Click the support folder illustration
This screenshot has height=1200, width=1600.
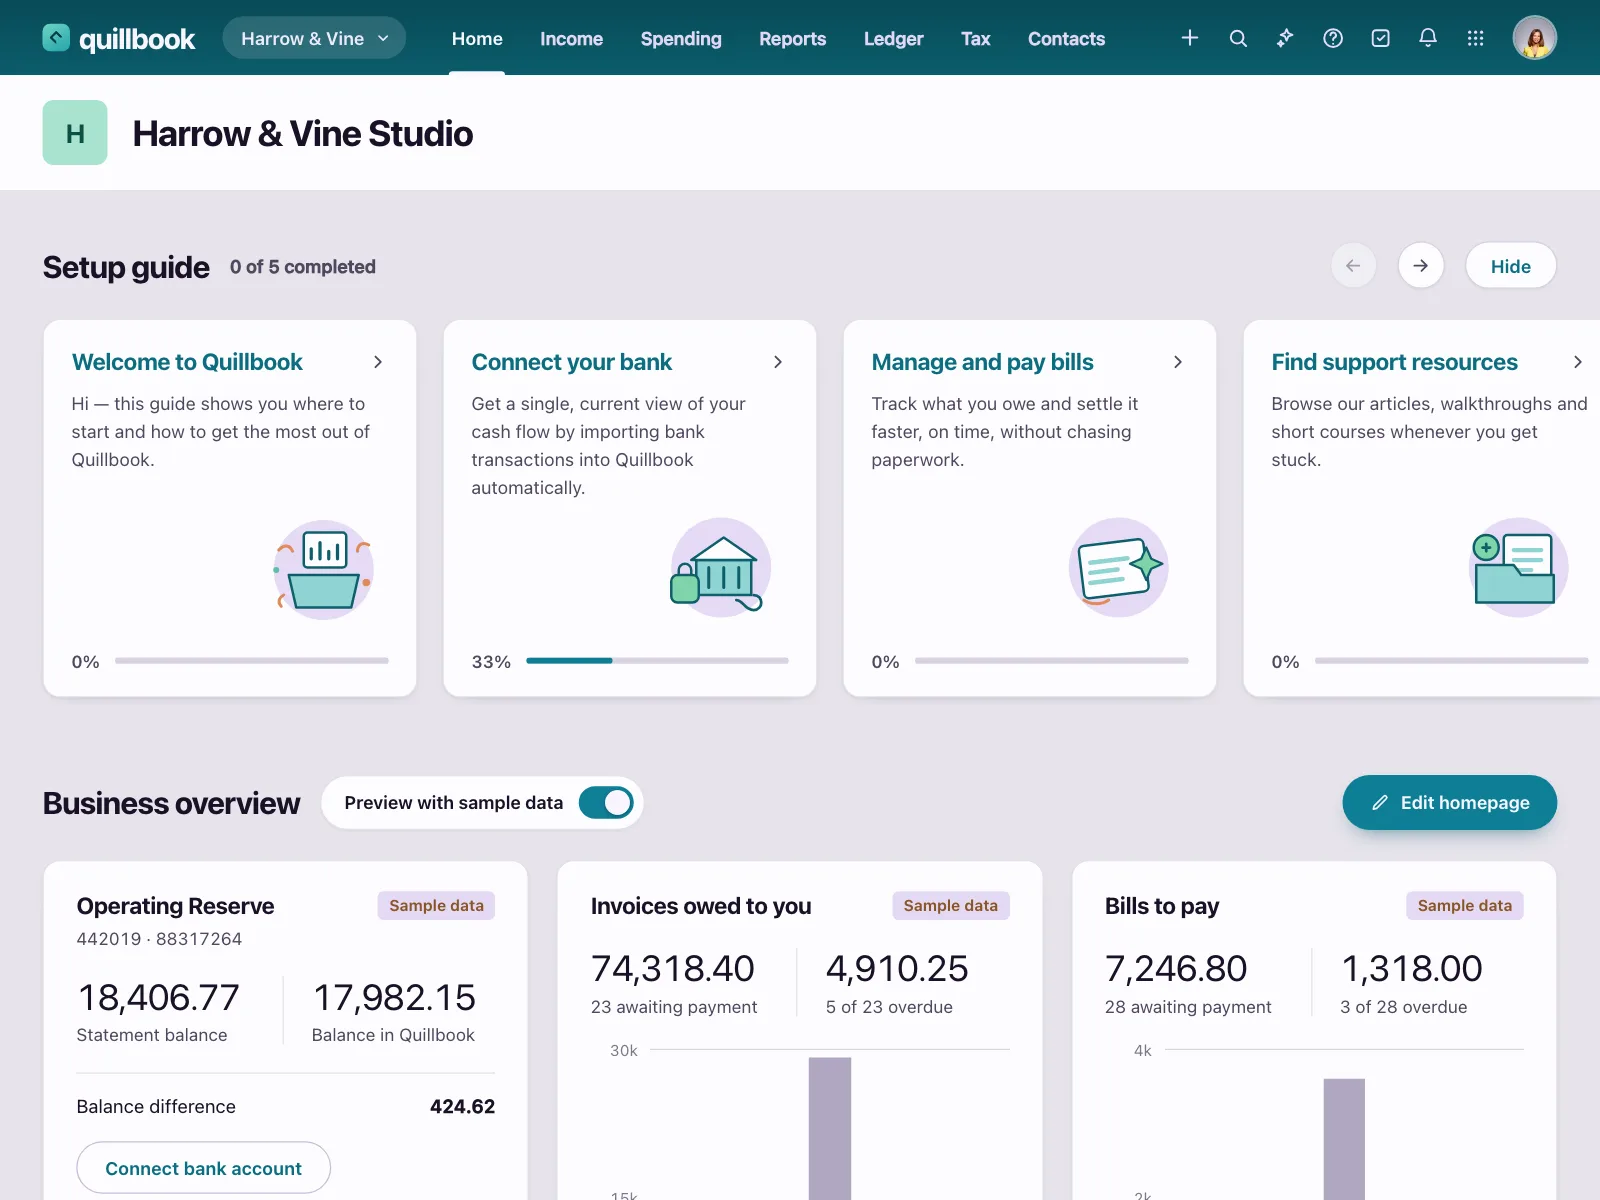(x=1518, y=567)
